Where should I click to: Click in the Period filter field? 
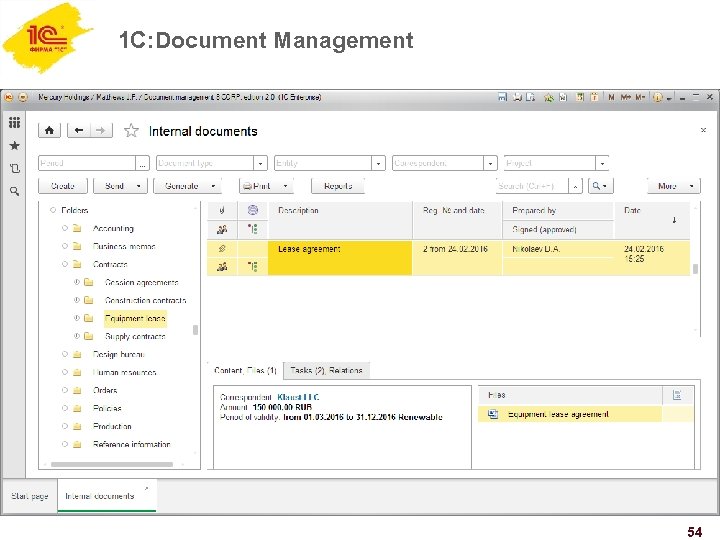click(87, 163)
